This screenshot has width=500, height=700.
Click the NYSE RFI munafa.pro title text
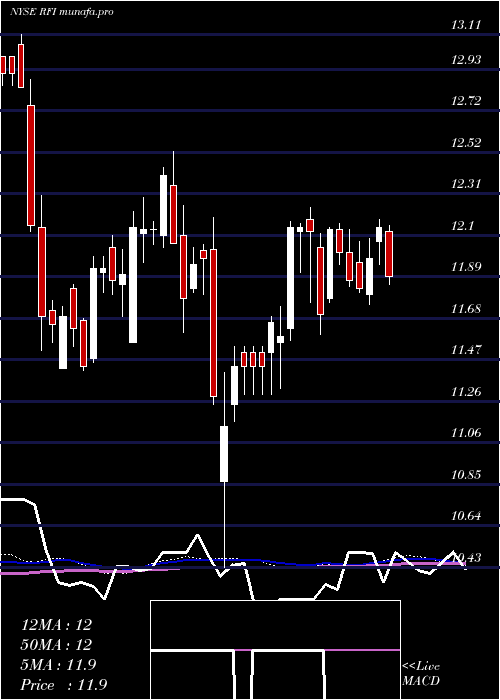click(x=62, y=12)
